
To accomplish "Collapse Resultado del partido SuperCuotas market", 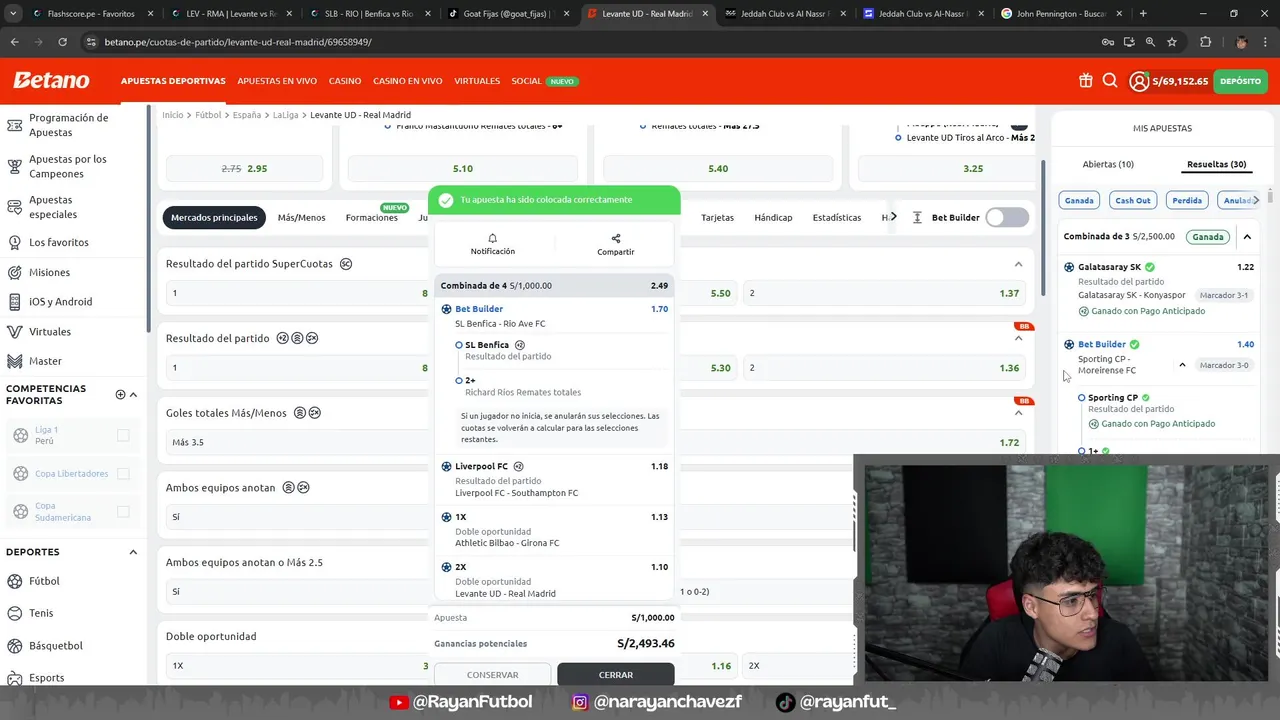I will (1018, 264).
